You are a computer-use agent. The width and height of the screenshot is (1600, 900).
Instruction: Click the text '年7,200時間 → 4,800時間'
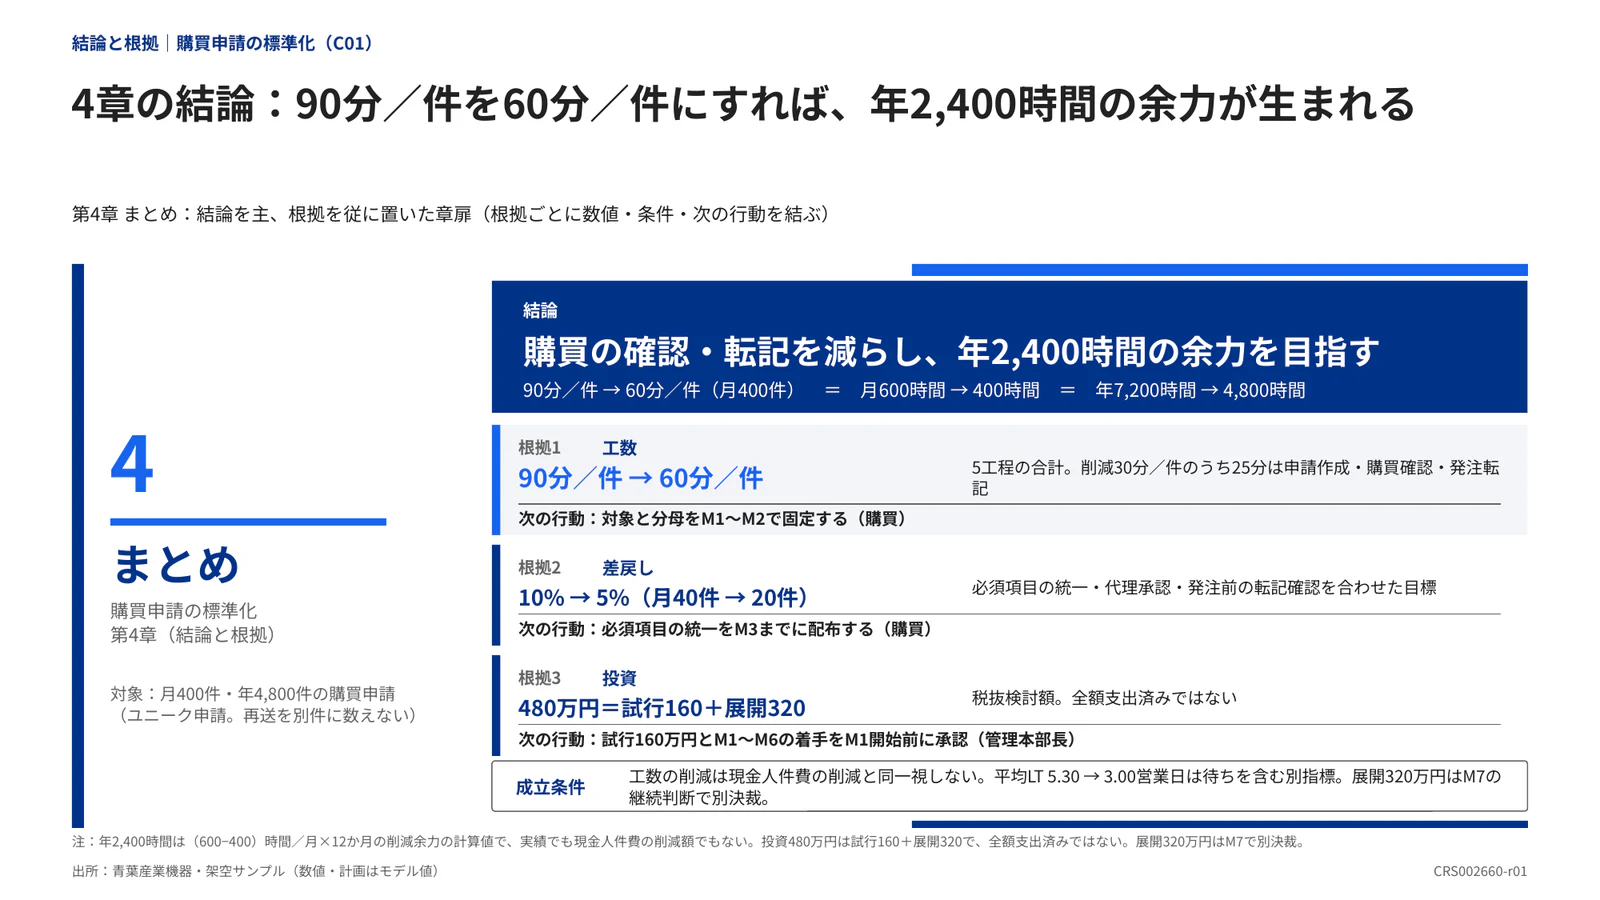point(1200,390)
